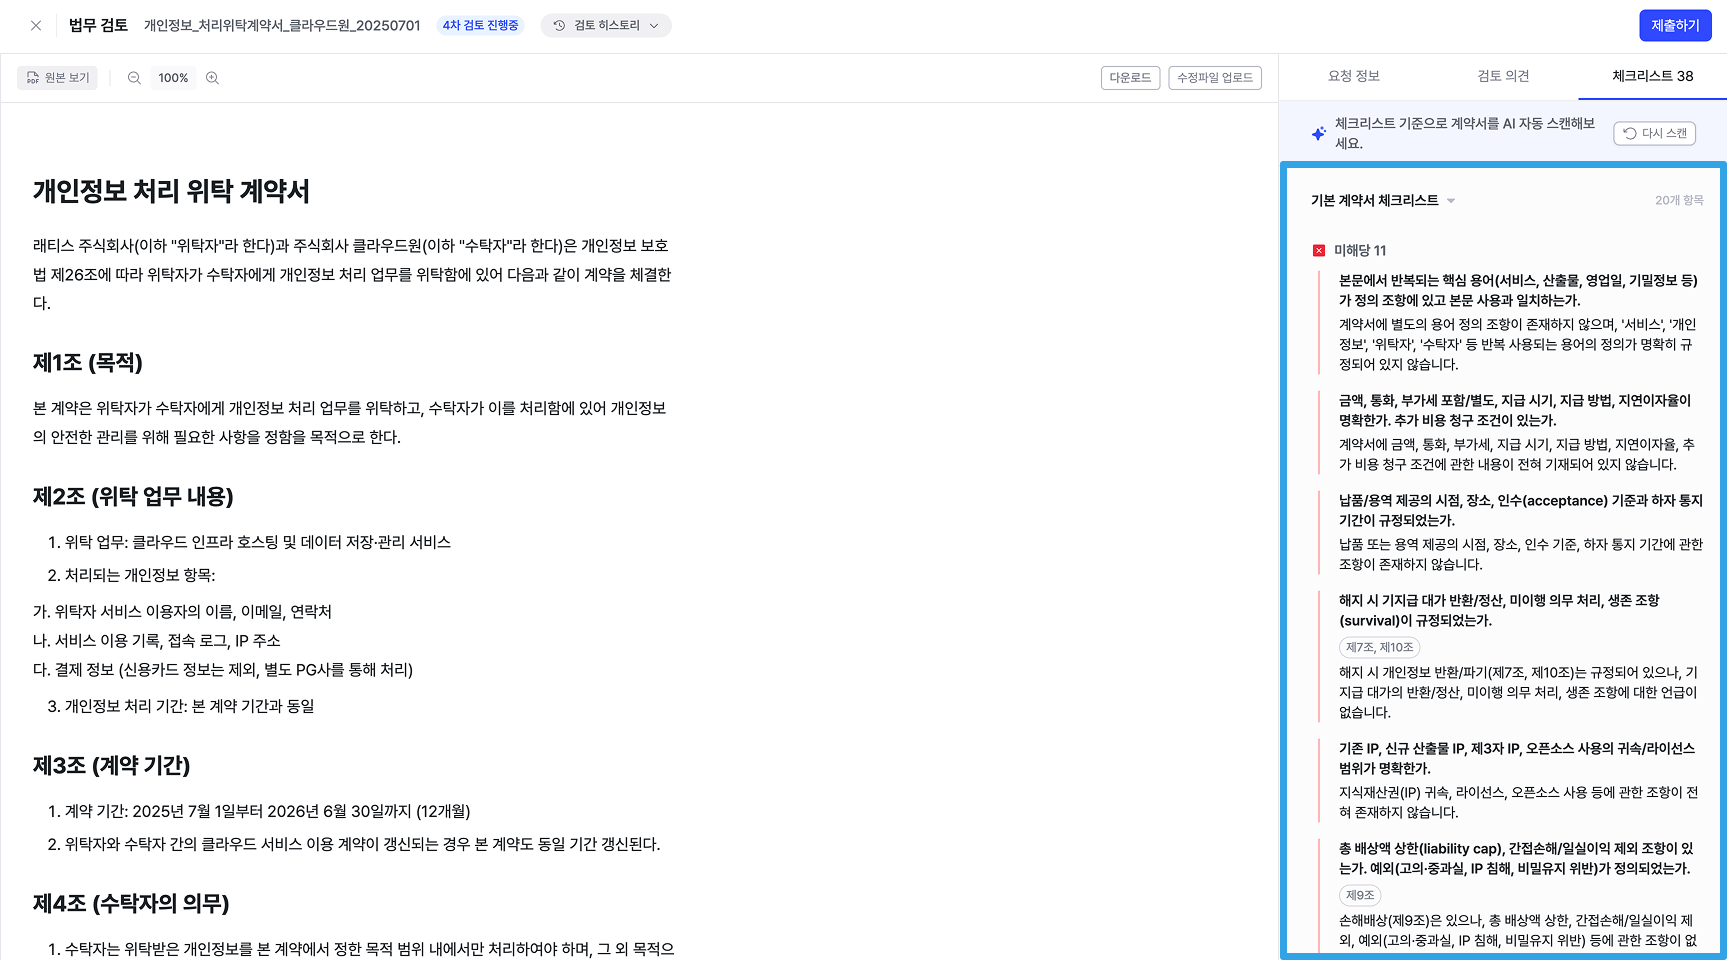Click the red 미해당 status icon
Viewport: 1727px width, 960px height.
(1319, 251)
